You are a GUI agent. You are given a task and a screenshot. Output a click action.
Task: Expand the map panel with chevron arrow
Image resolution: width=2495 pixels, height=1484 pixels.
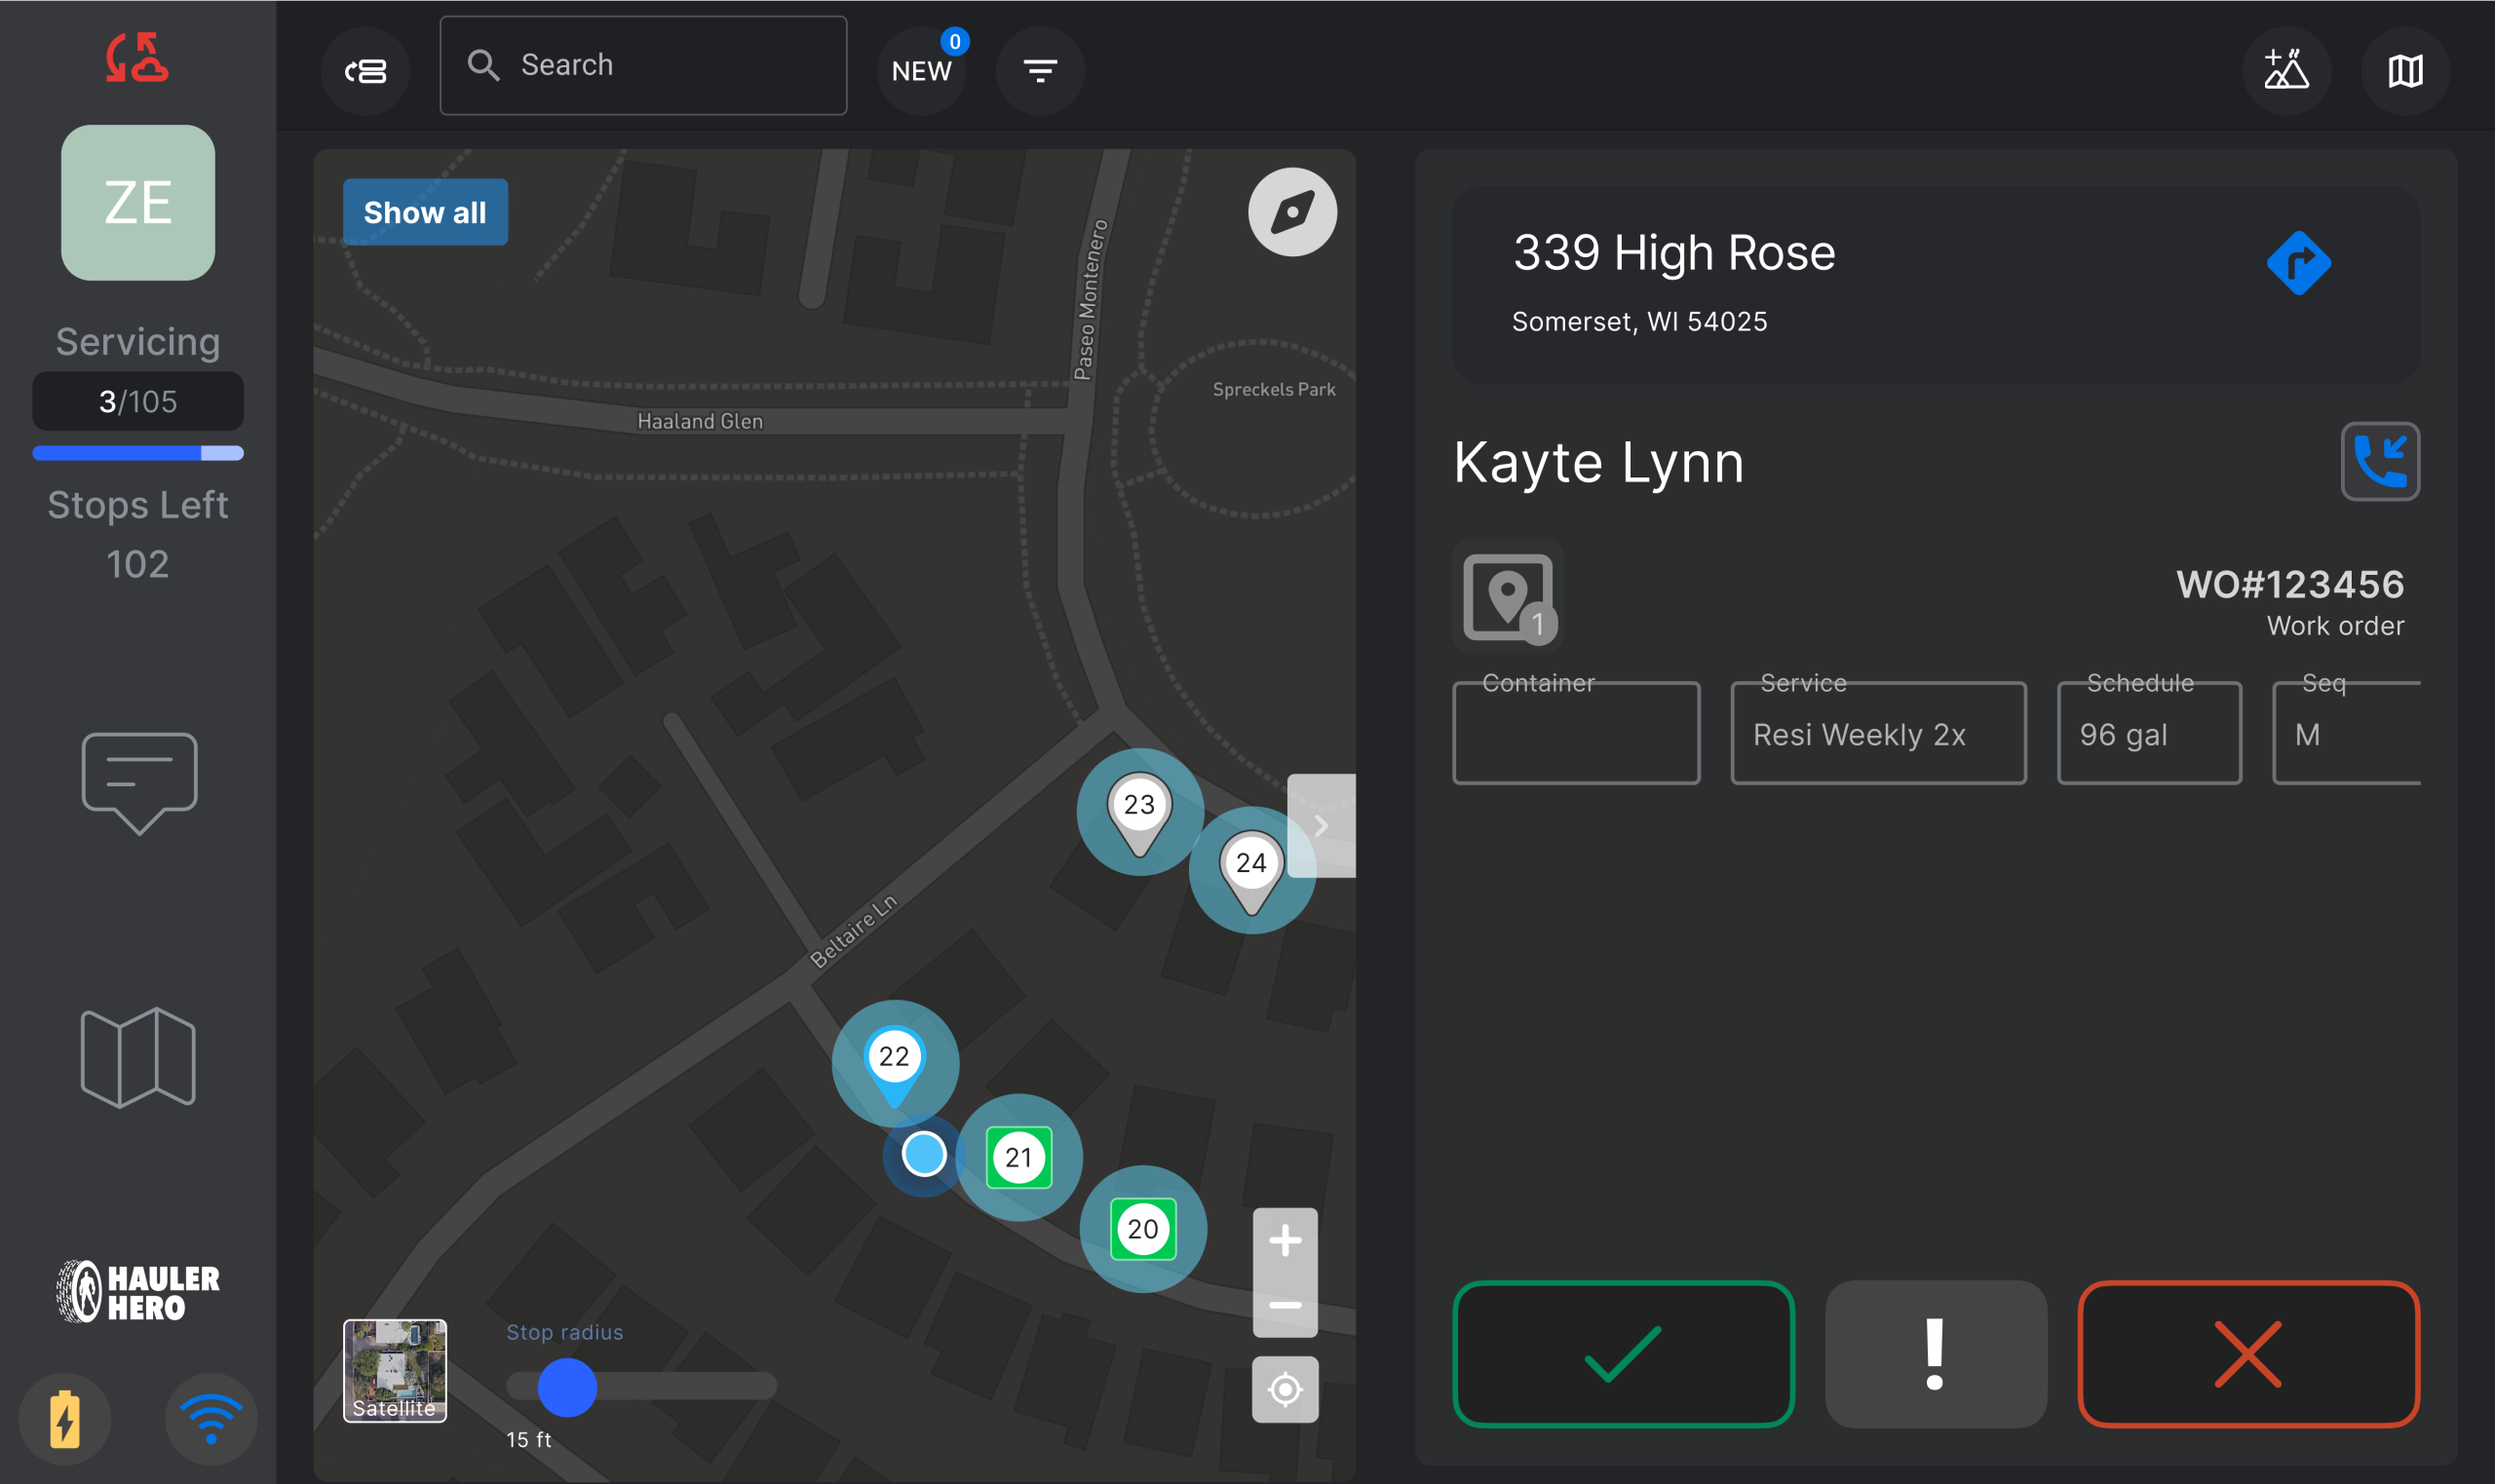click(1321, 825)
